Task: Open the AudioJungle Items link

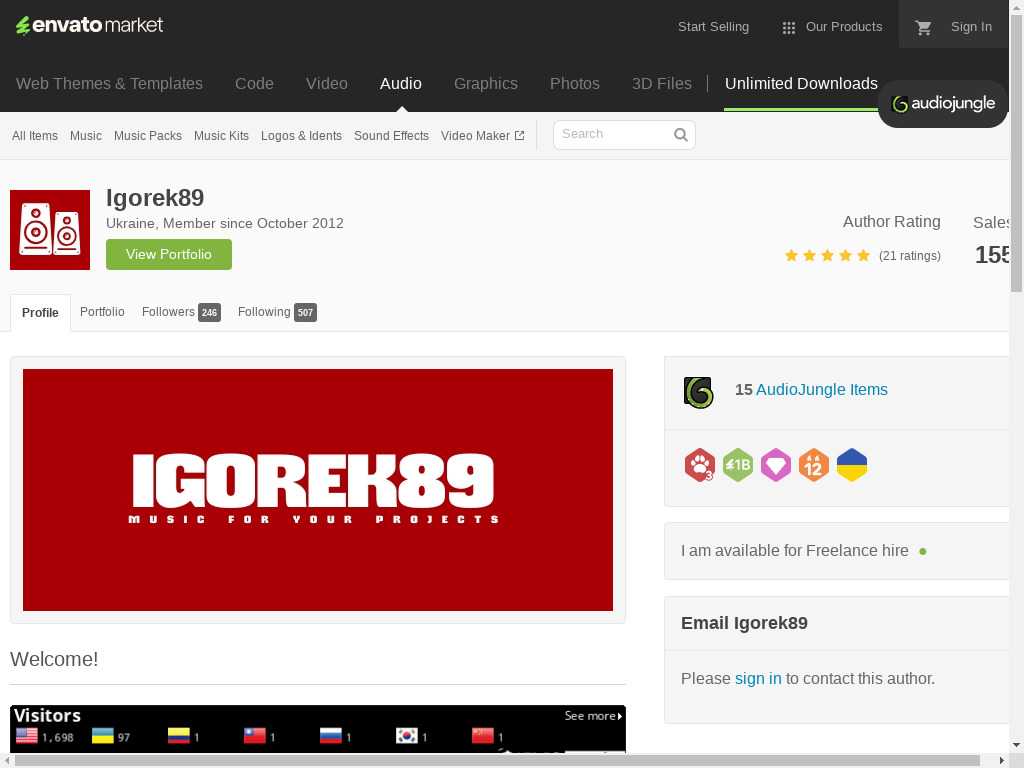Action: (x=822, y=390)
